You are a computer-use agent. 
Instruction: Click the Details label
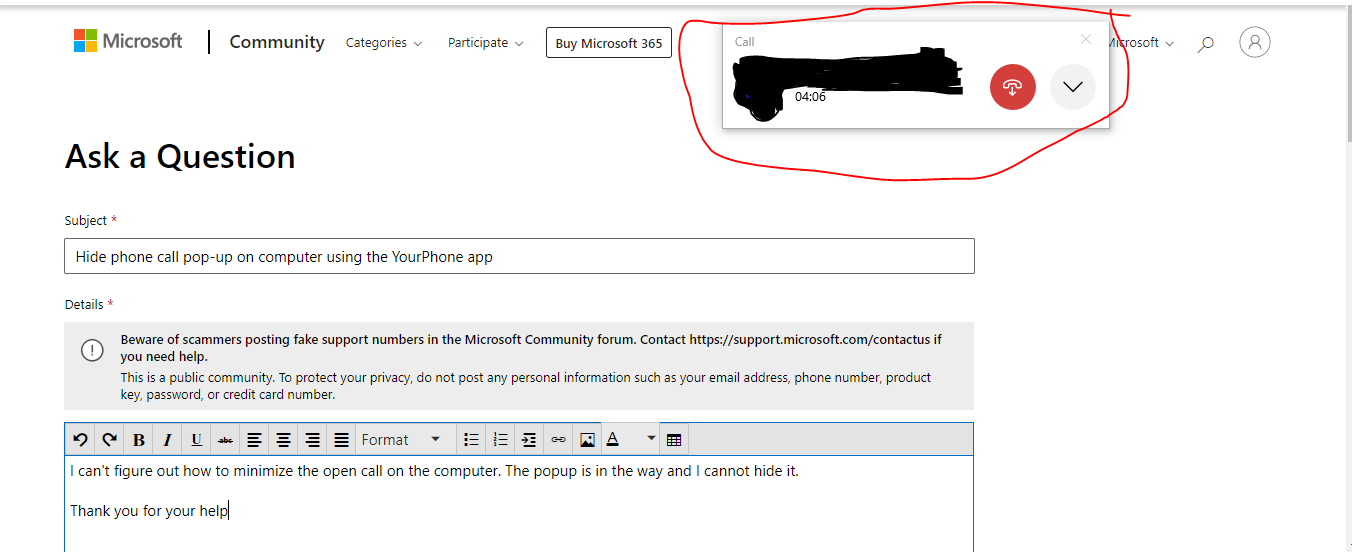tap(84, 304)
